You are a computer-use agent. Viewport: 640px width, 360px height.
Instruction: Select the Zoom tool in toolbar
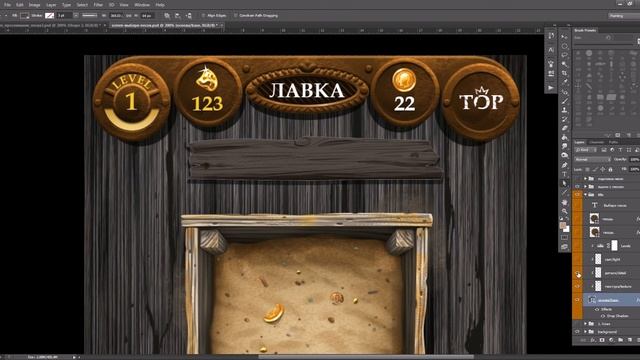click(x=565, y=211)
